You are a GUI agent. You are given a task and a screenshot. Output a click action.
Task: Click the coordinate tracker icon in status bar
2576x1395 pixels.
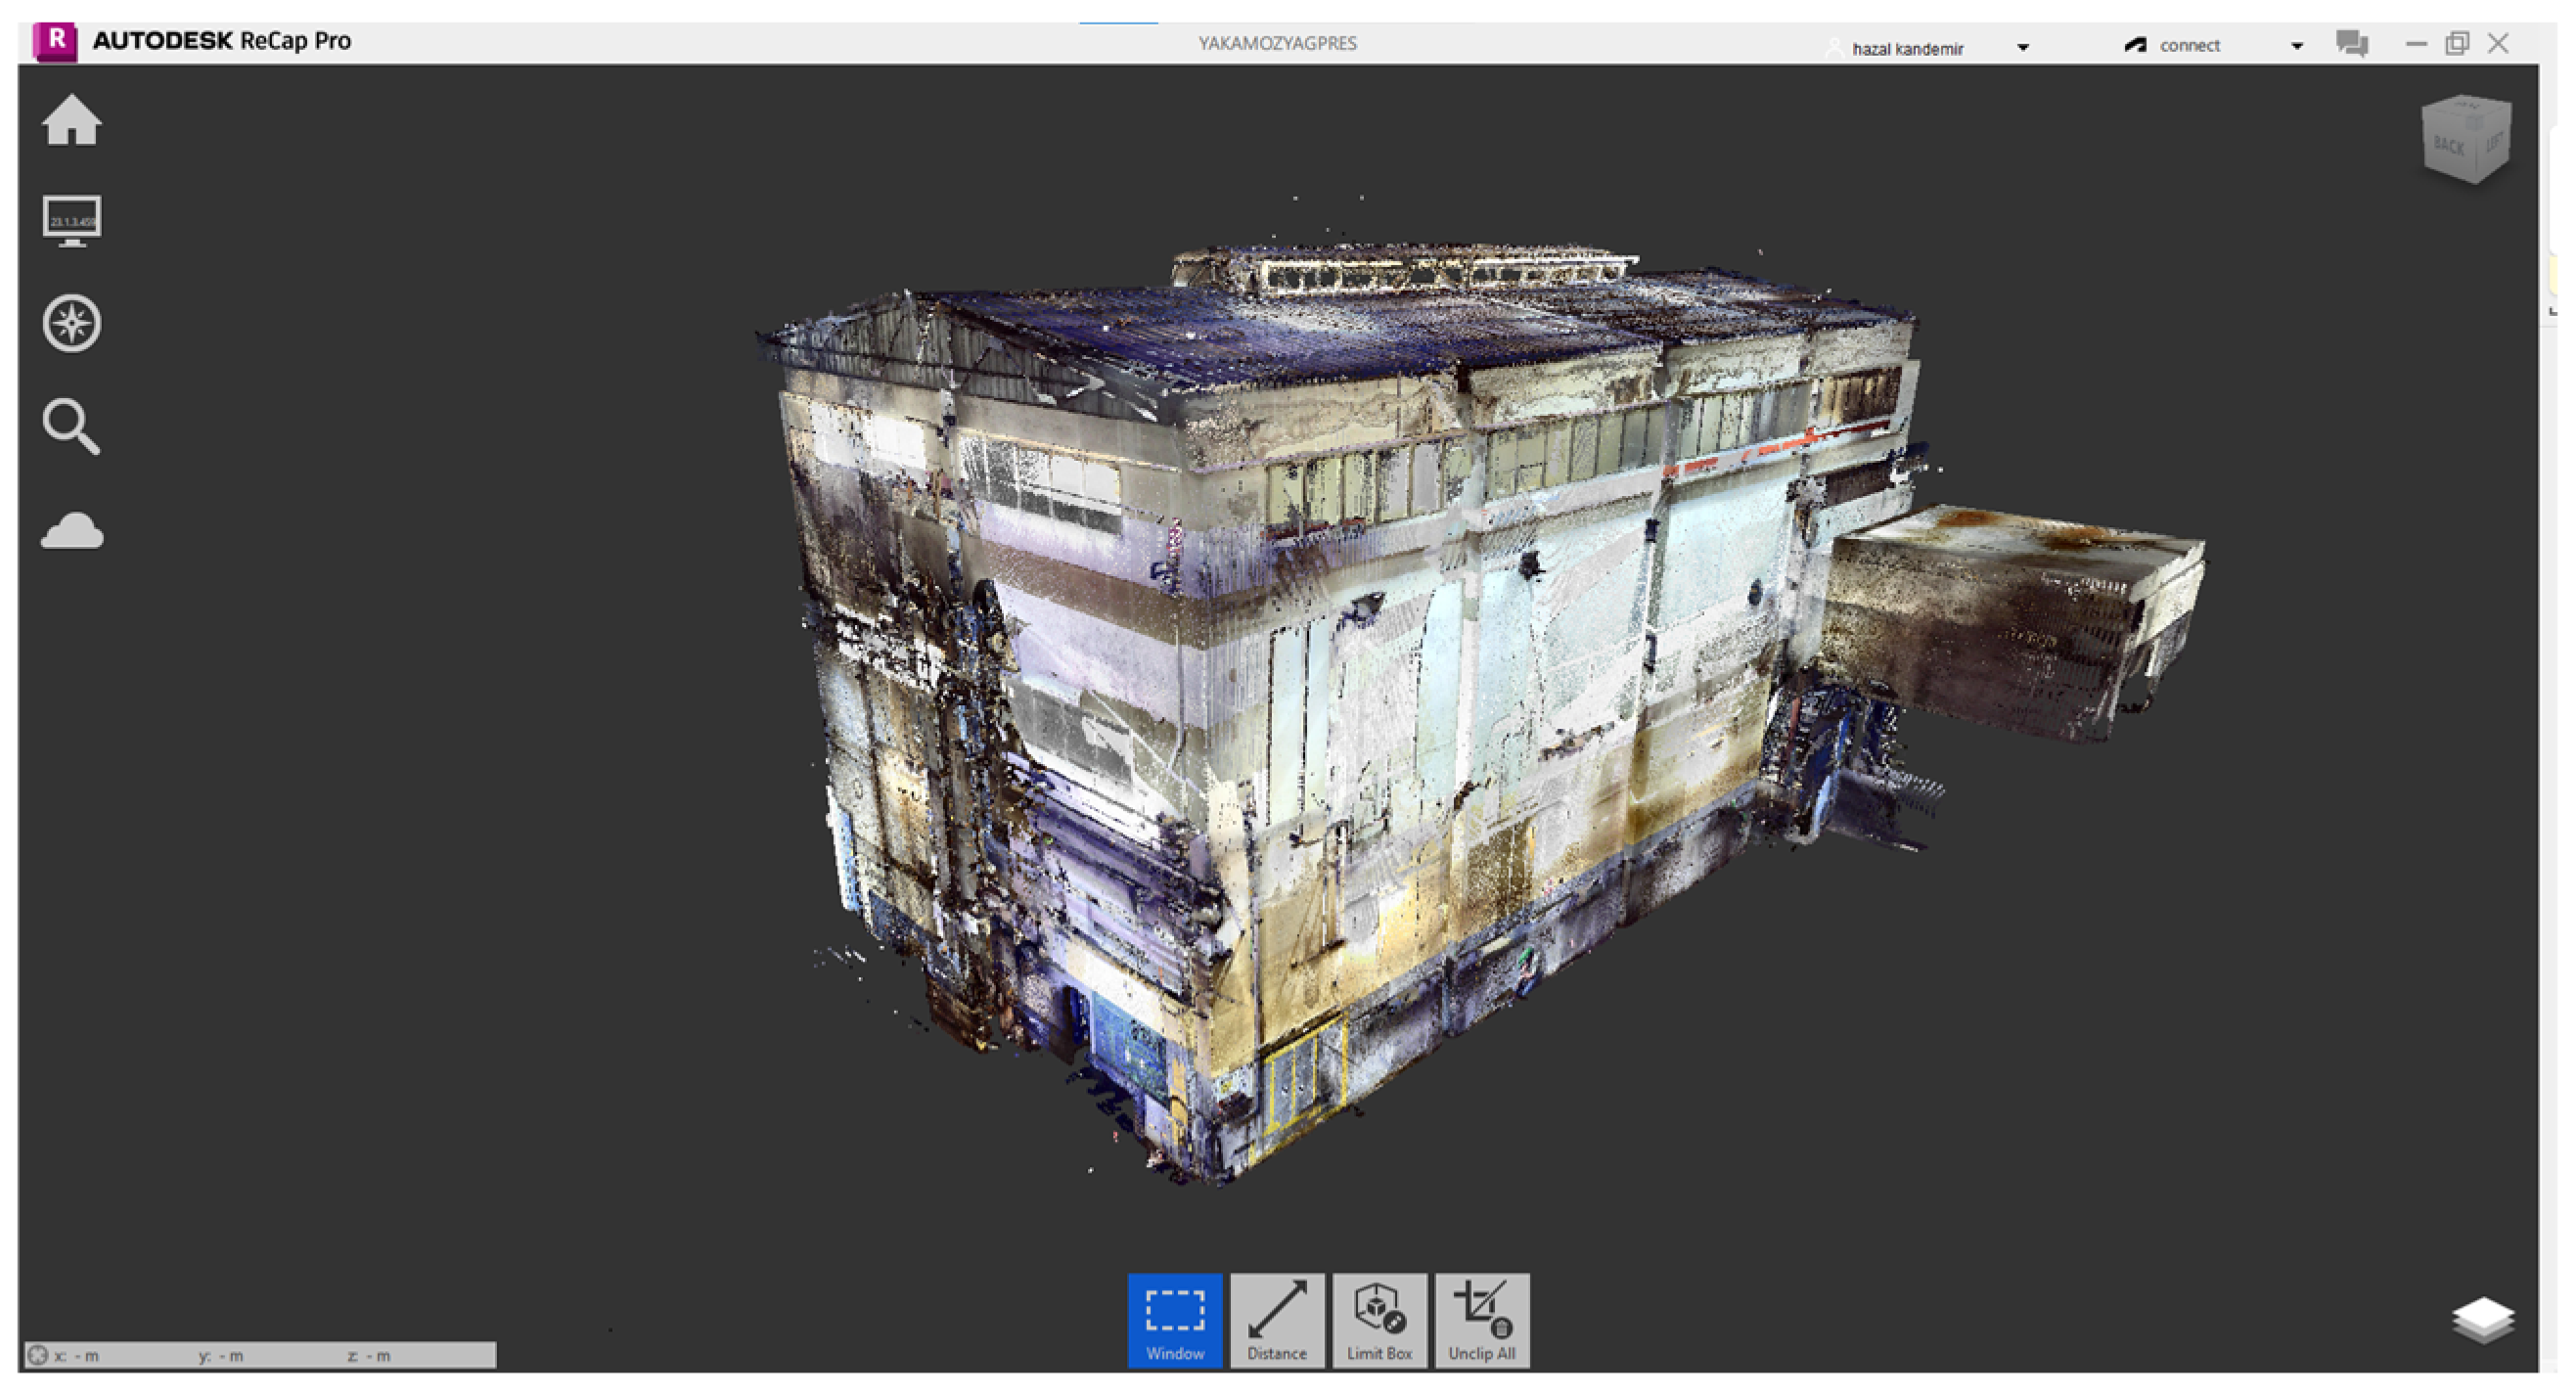[38, 1355]
